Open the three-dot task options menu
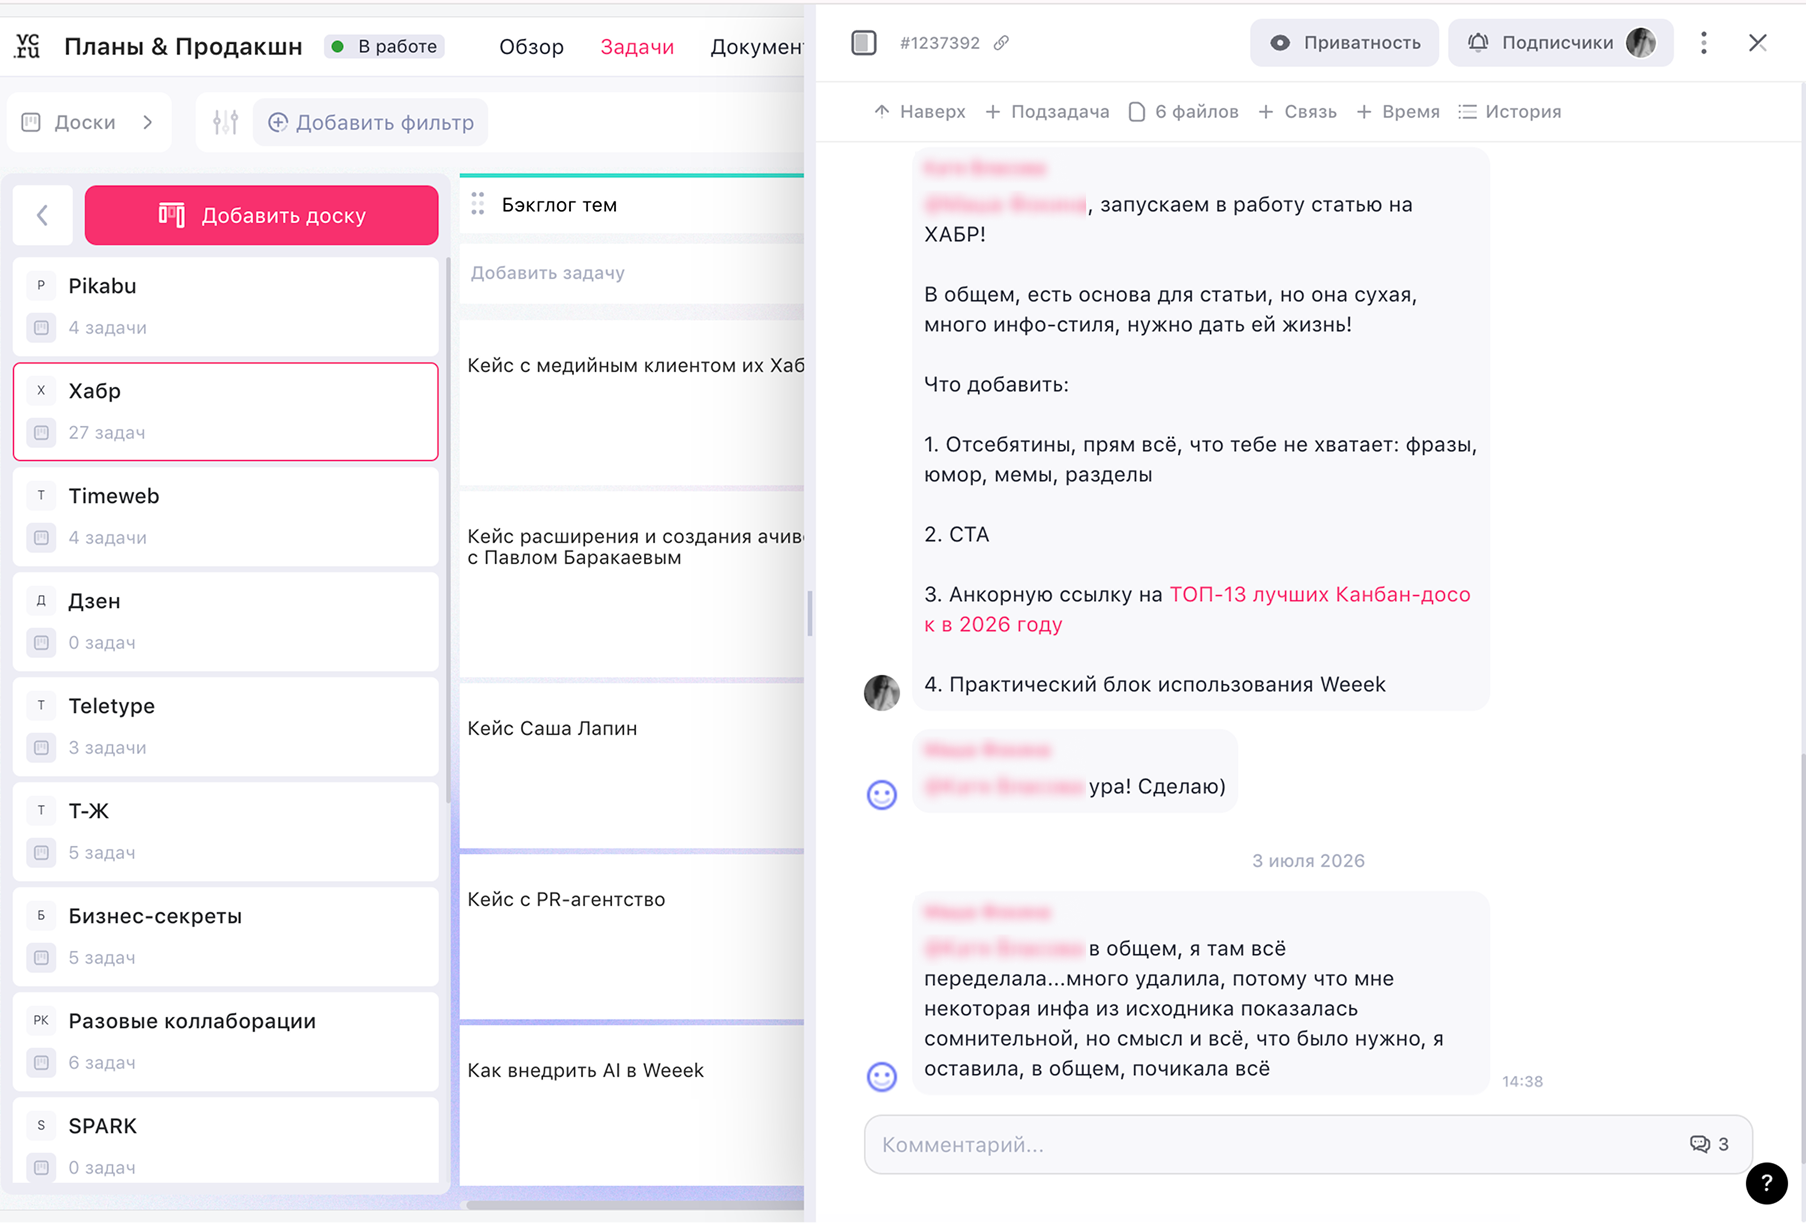 click(x=1704, y=43)
